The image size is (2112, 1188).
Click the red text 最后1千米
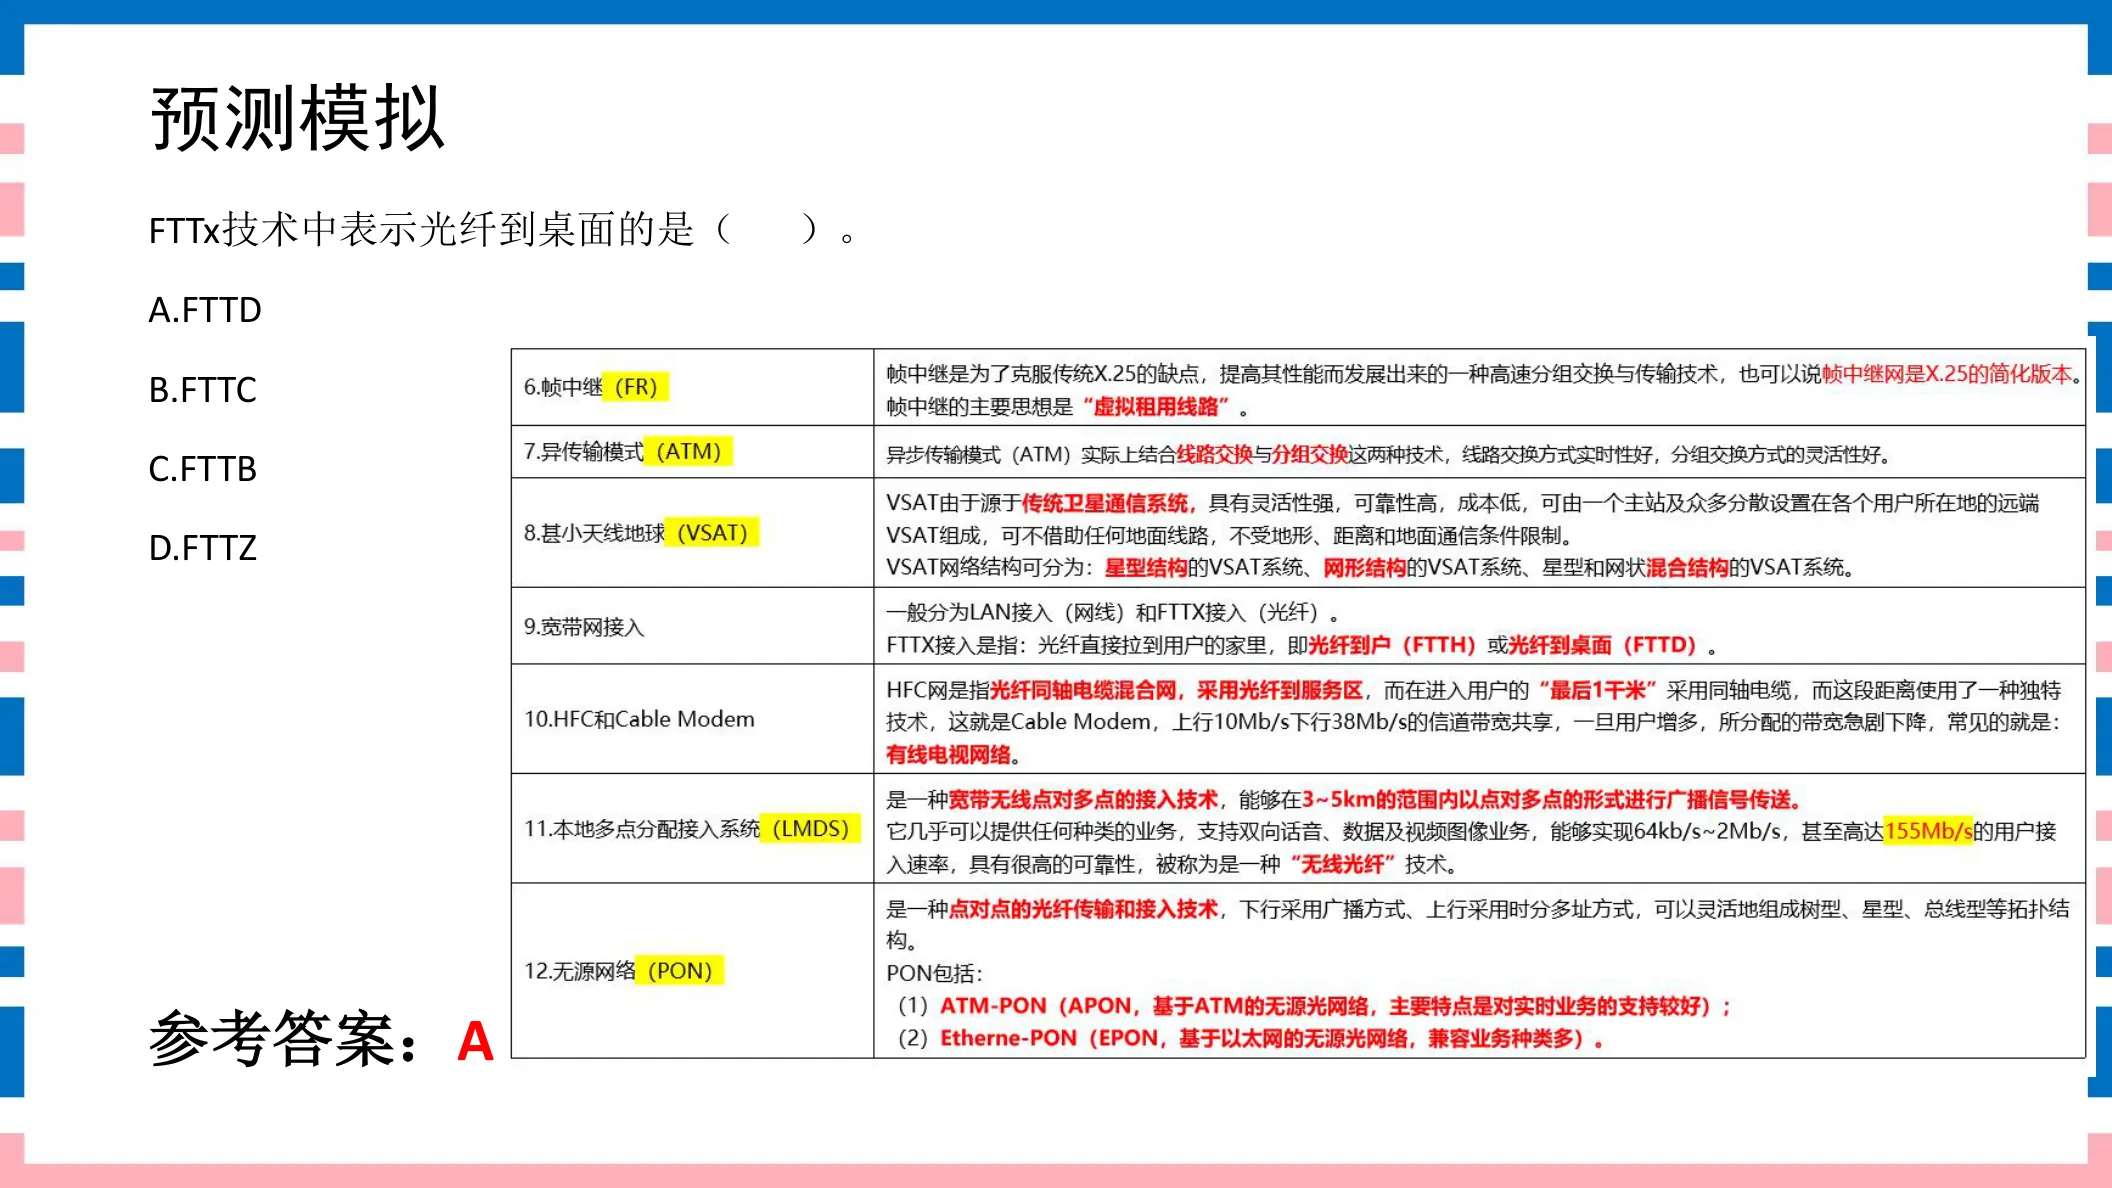pyautogui.click(x=1598, y=690)
